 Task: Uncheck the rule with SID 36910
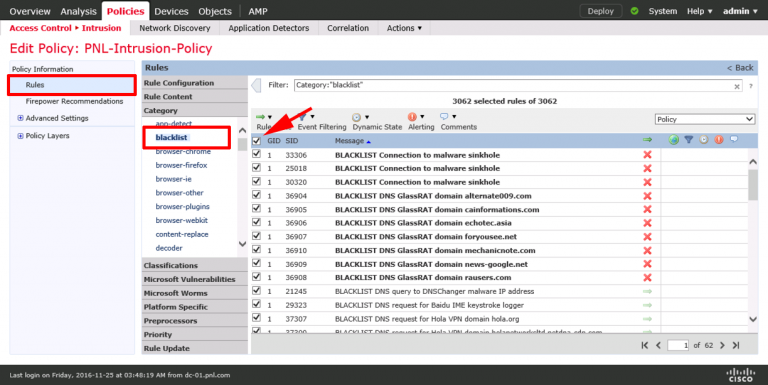coord(256,249)
